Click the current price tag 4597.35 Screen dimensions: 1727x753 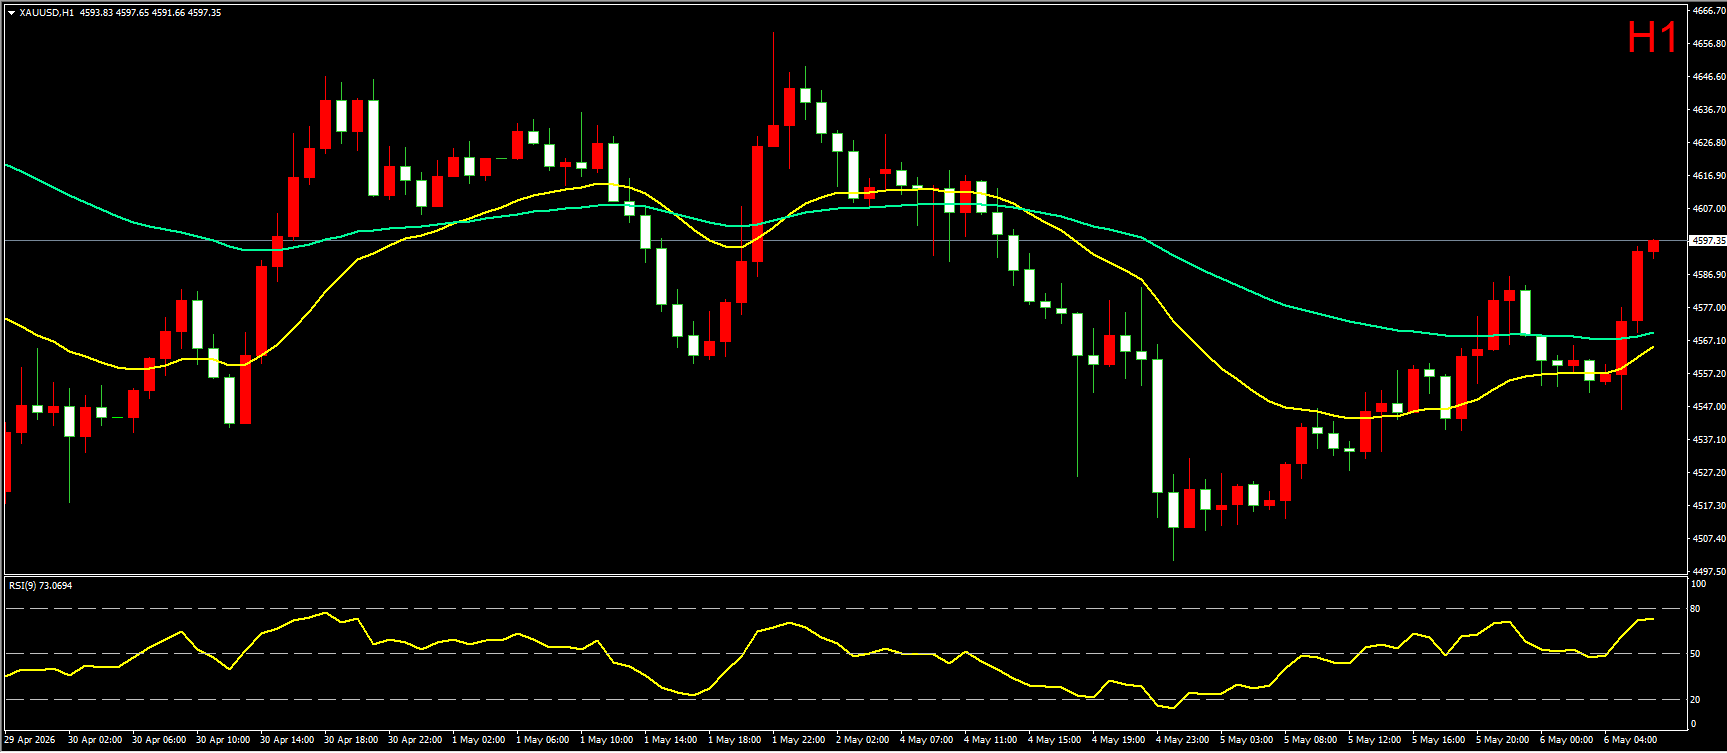coord(1707,240)
